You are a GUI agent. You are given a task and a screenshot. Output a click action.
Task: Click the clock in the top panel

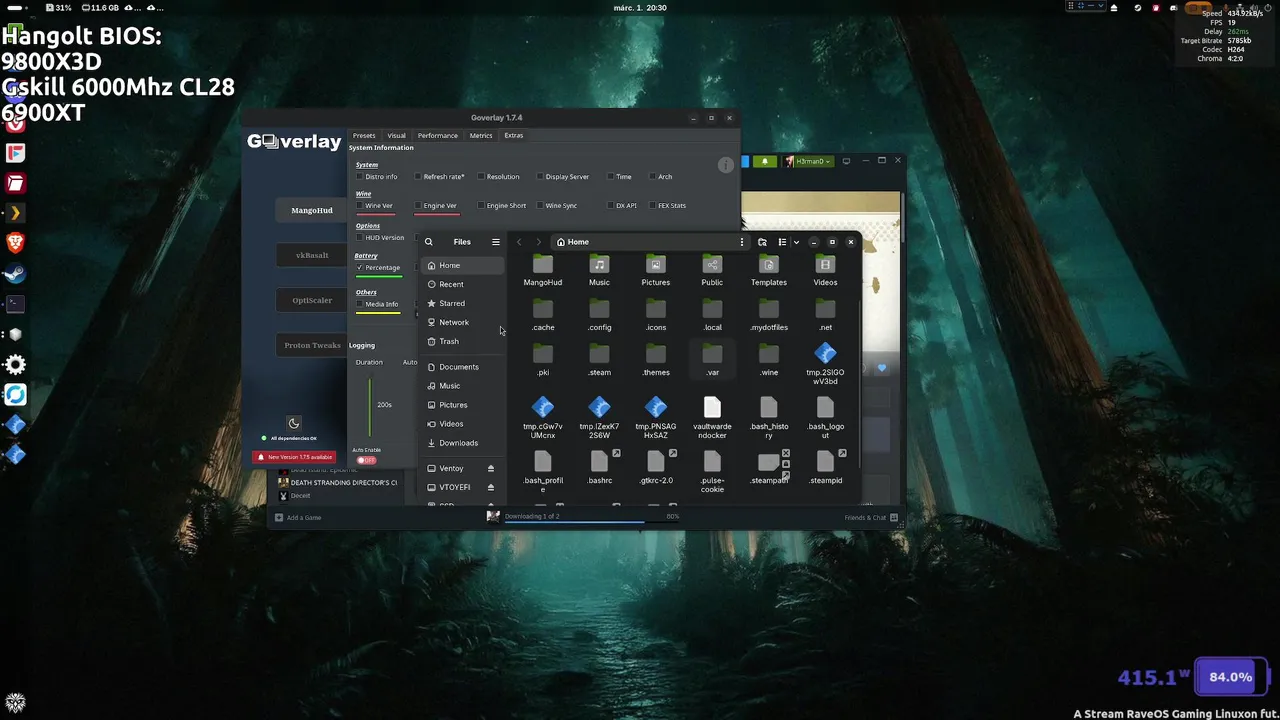[x=641, y=8]
